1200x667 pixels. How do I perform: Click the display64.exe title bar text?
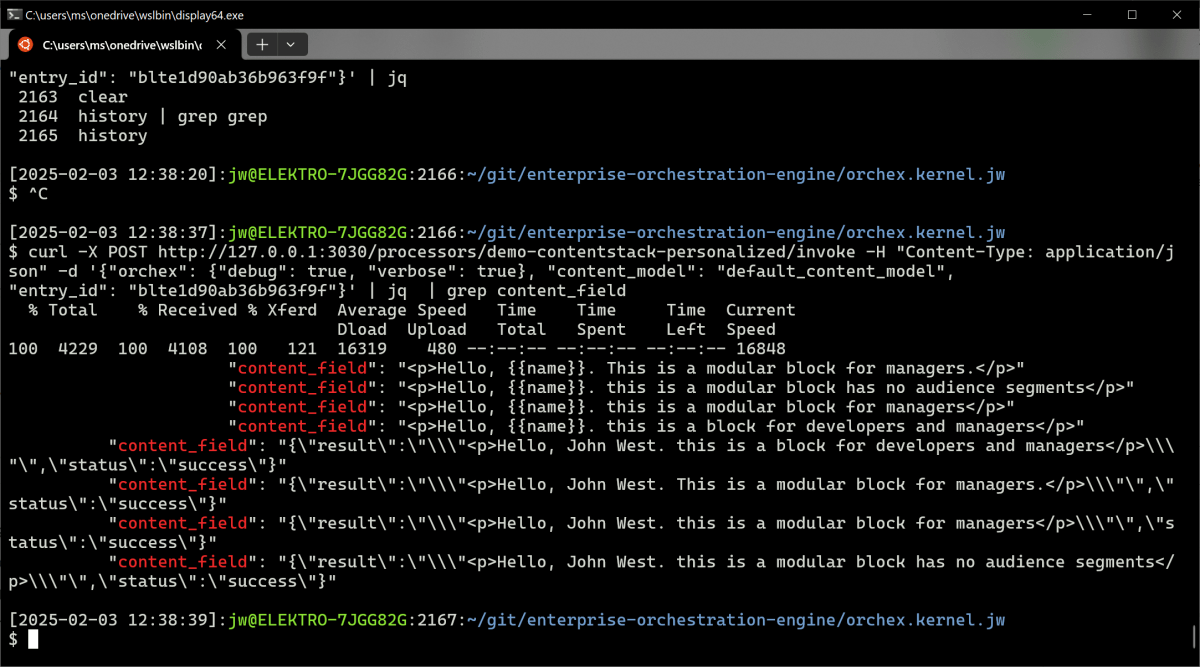coord(134,15)
